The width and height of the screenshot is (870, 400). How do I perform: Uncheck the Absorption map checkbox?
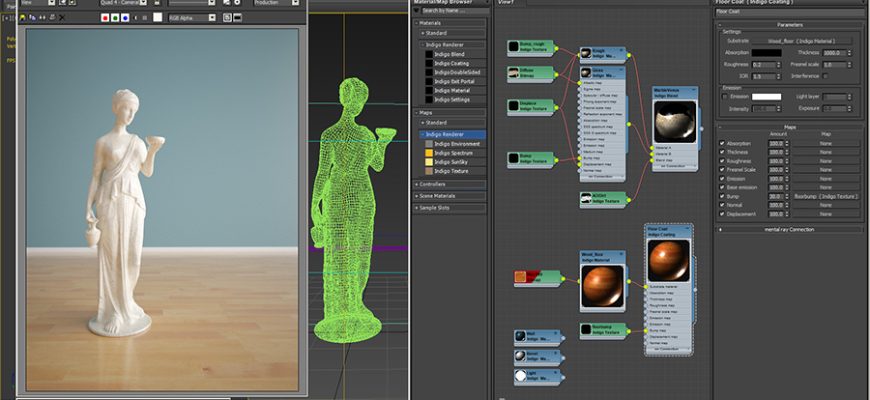click(722, 143)
